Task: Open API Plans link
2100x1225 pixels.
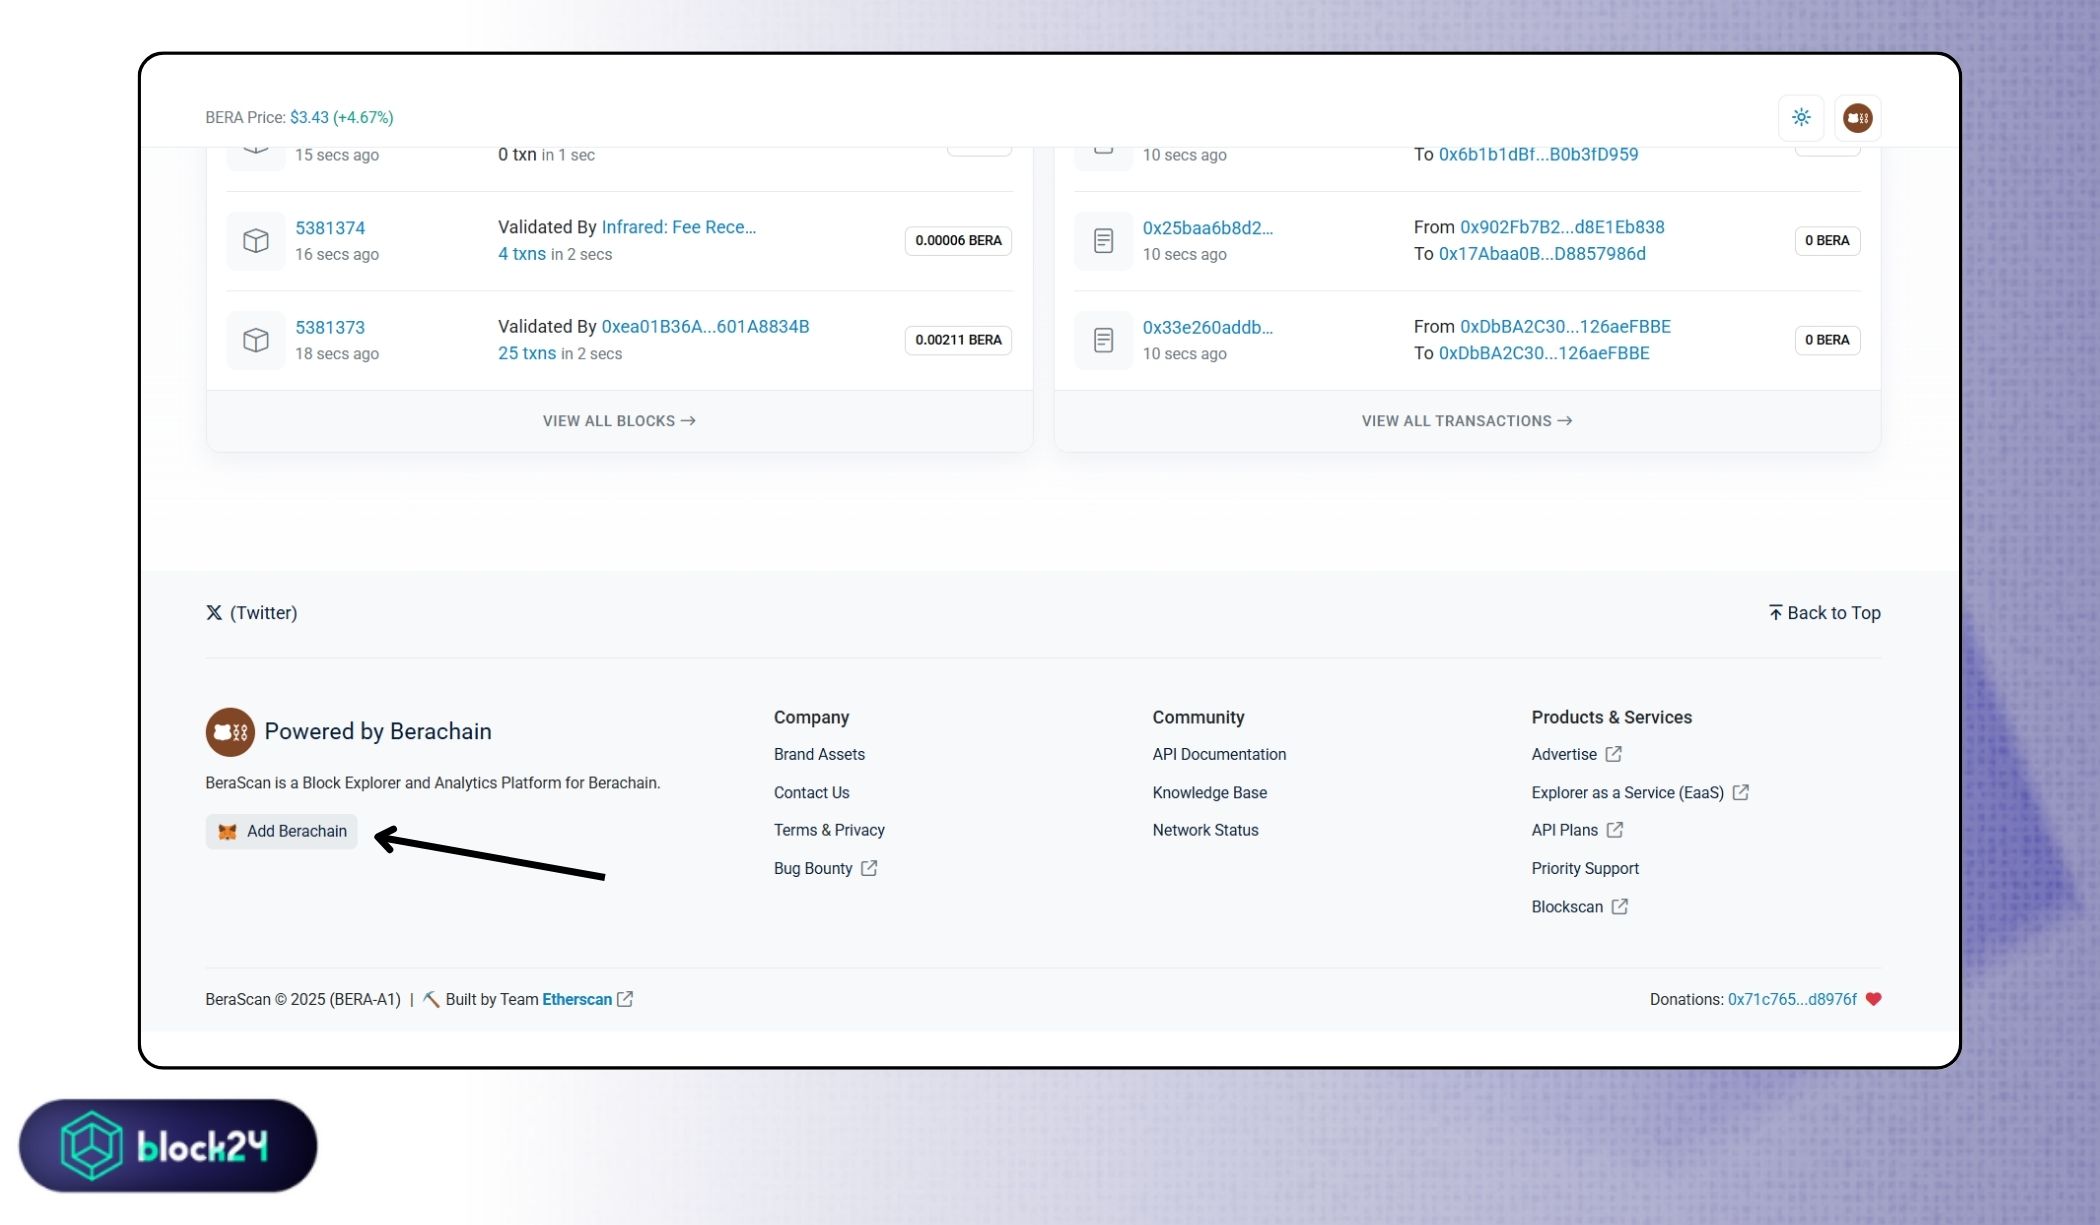Action: coord(1564,830)
